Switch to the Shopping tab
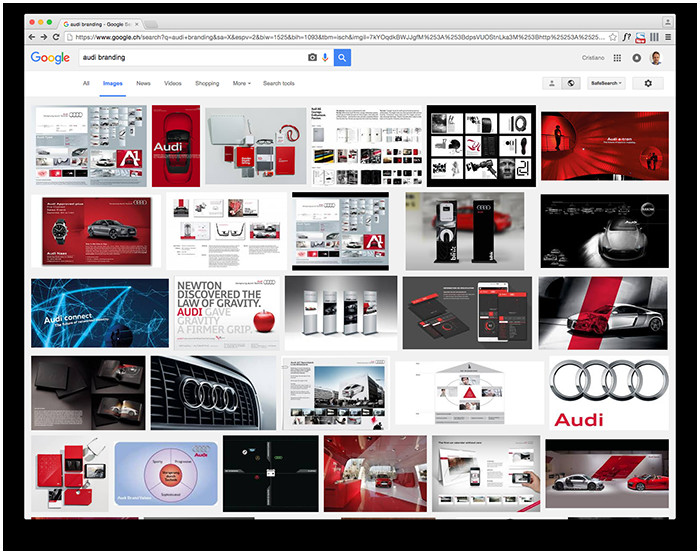The height and width of the screenshot is (554, 700). click(x=207, y=83)
